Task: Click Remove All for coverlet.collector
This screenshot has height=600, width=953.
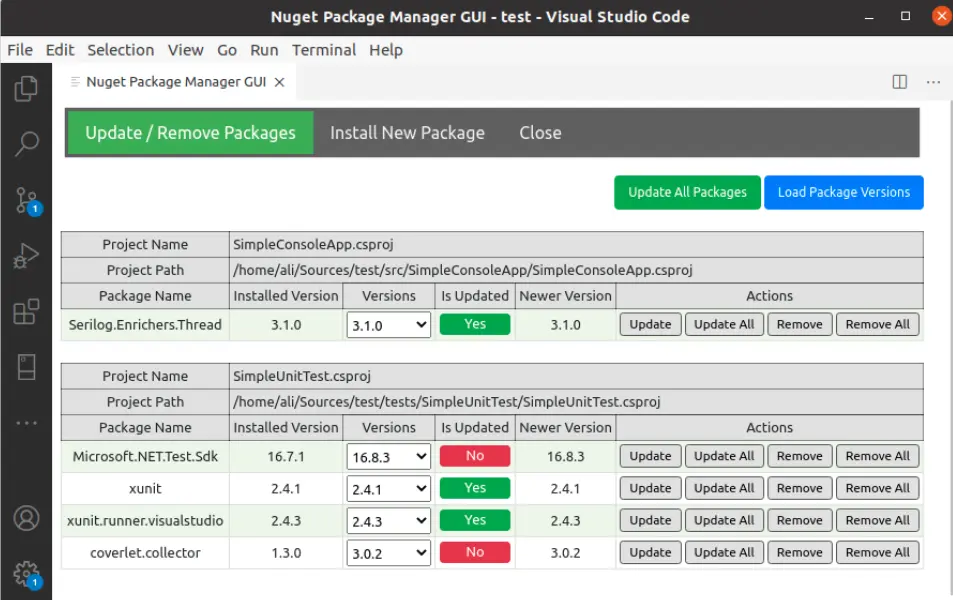Action: tap(877, 552)
